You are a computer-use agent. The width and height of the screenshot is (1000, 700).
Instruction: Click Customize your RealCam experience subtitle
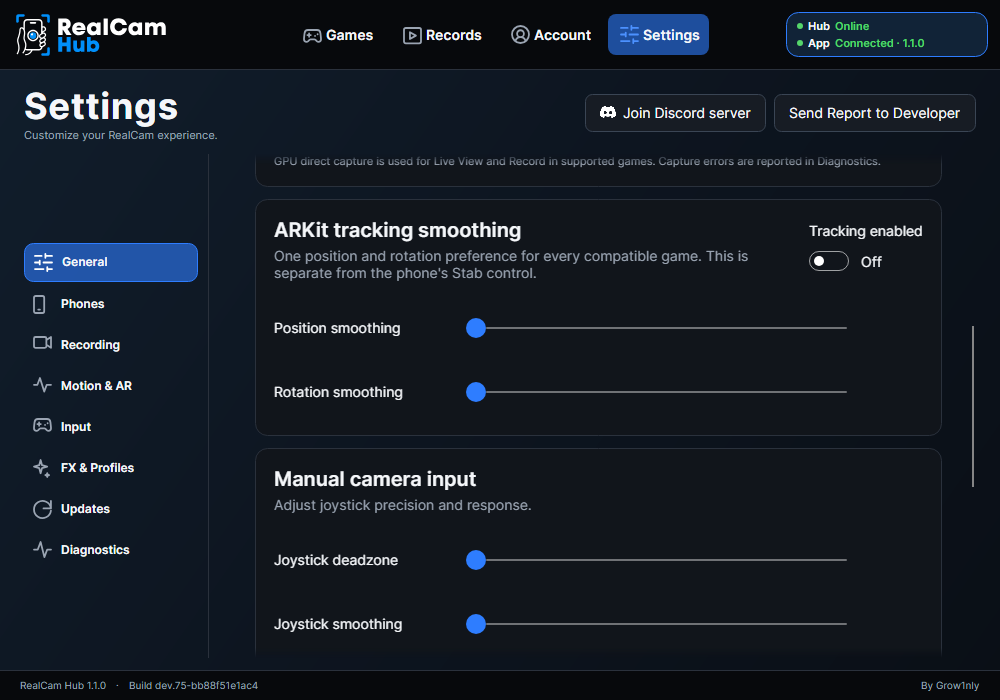click(x=121, y=135)
